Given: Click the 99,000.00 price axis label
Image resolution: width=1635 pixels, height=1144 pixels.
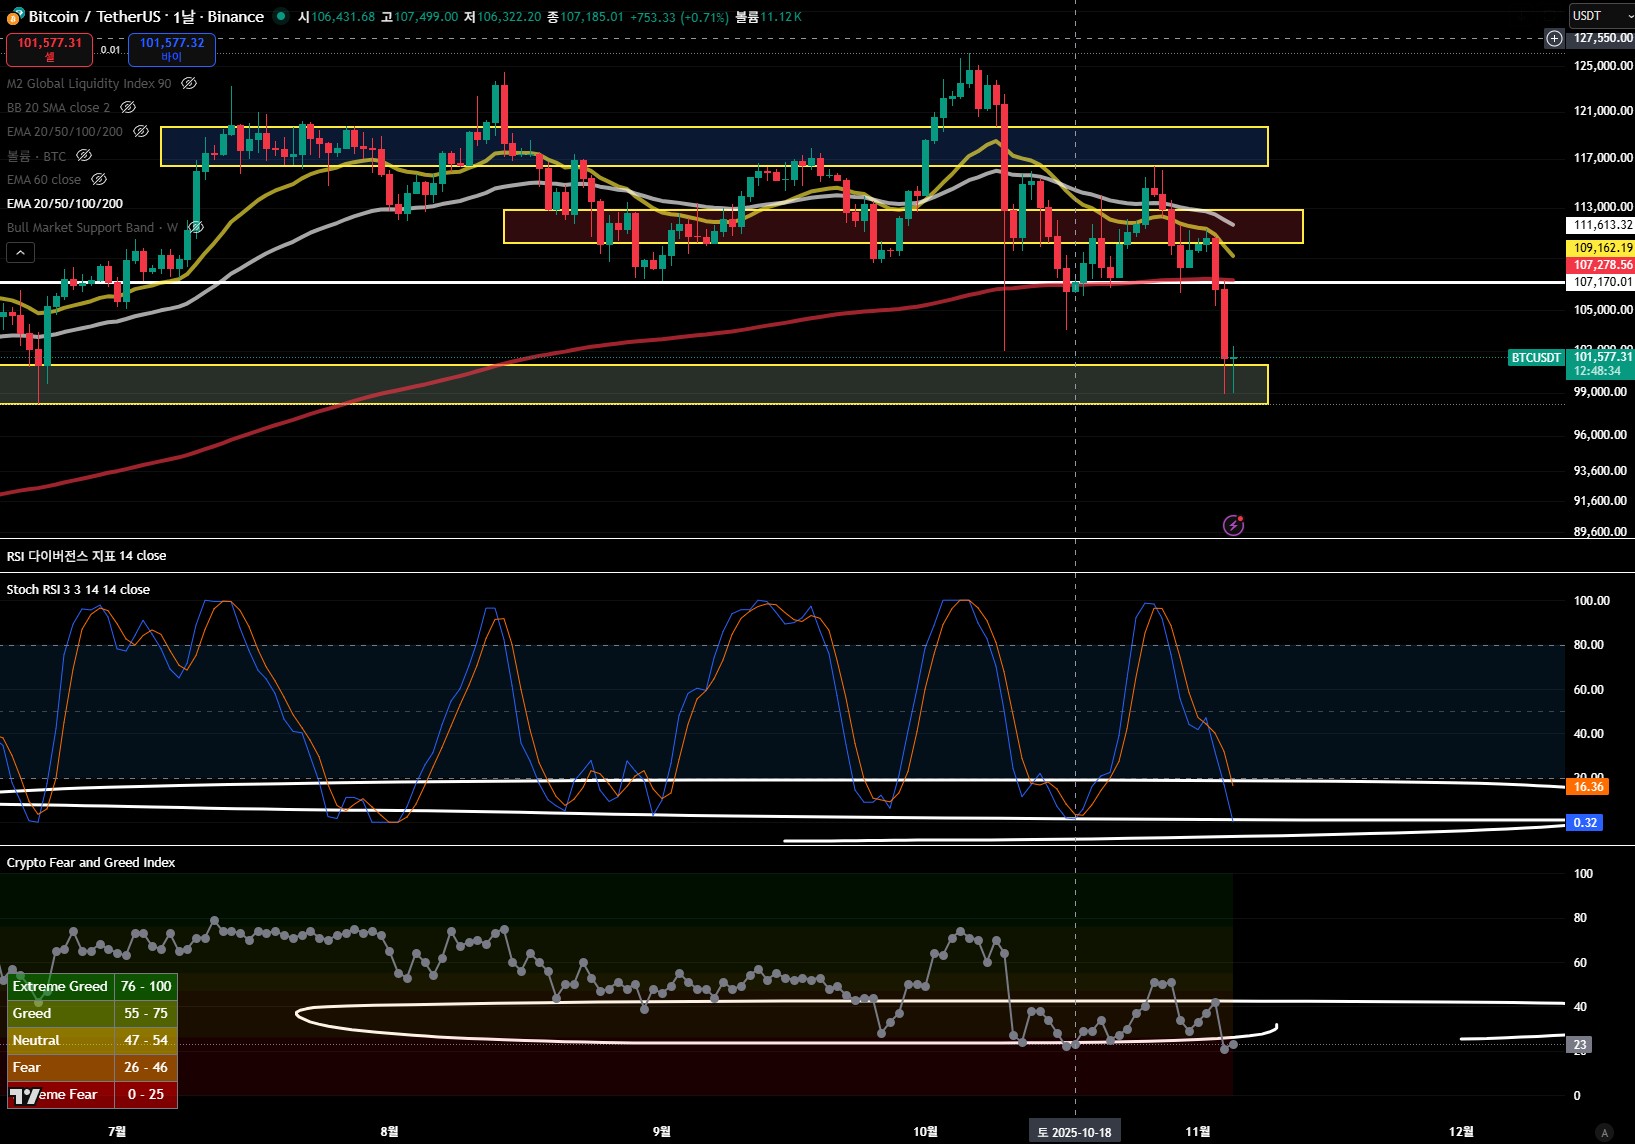Looking at the screenshot, I should 1600,392.
